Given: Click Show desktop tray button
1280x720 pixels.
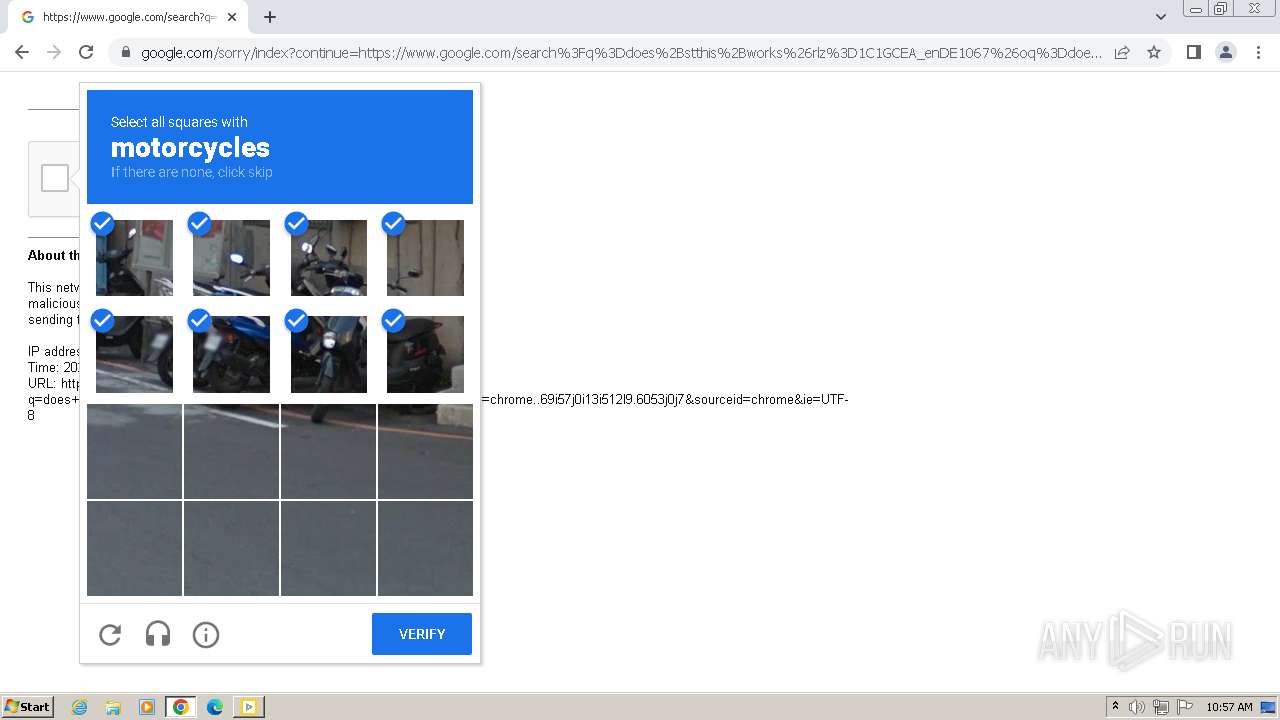Looking at the screenshot, I should click(x=1269, y=707).
